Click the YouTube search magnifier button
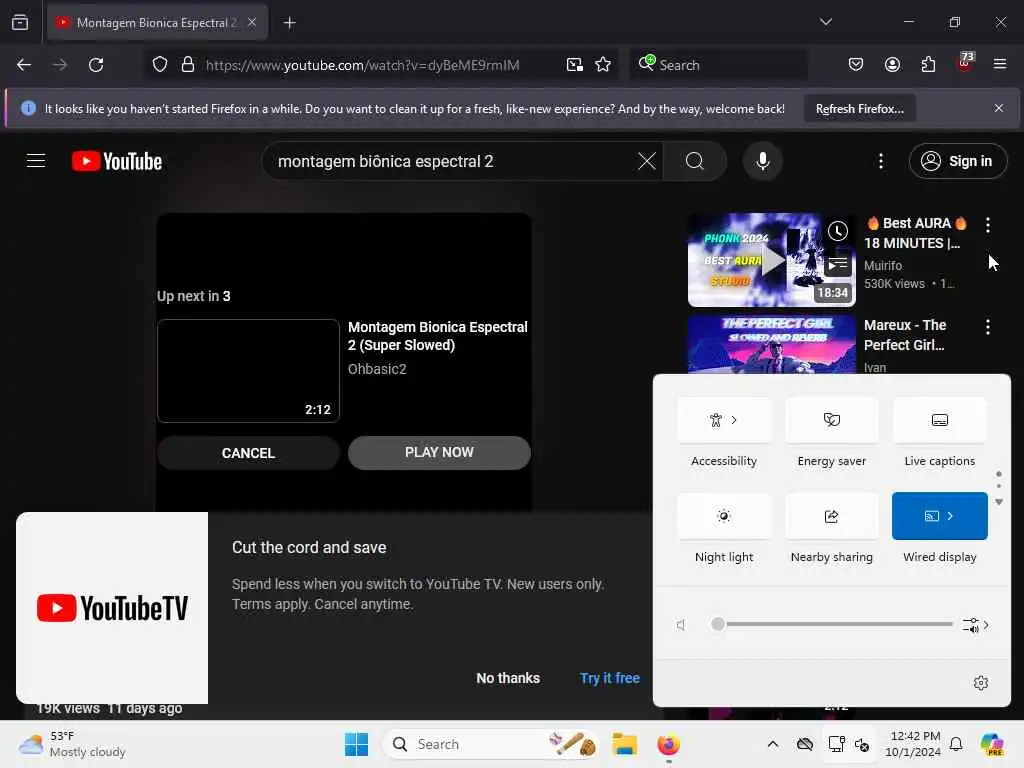This screenshot has width=1024, height=768. (695, 161)
